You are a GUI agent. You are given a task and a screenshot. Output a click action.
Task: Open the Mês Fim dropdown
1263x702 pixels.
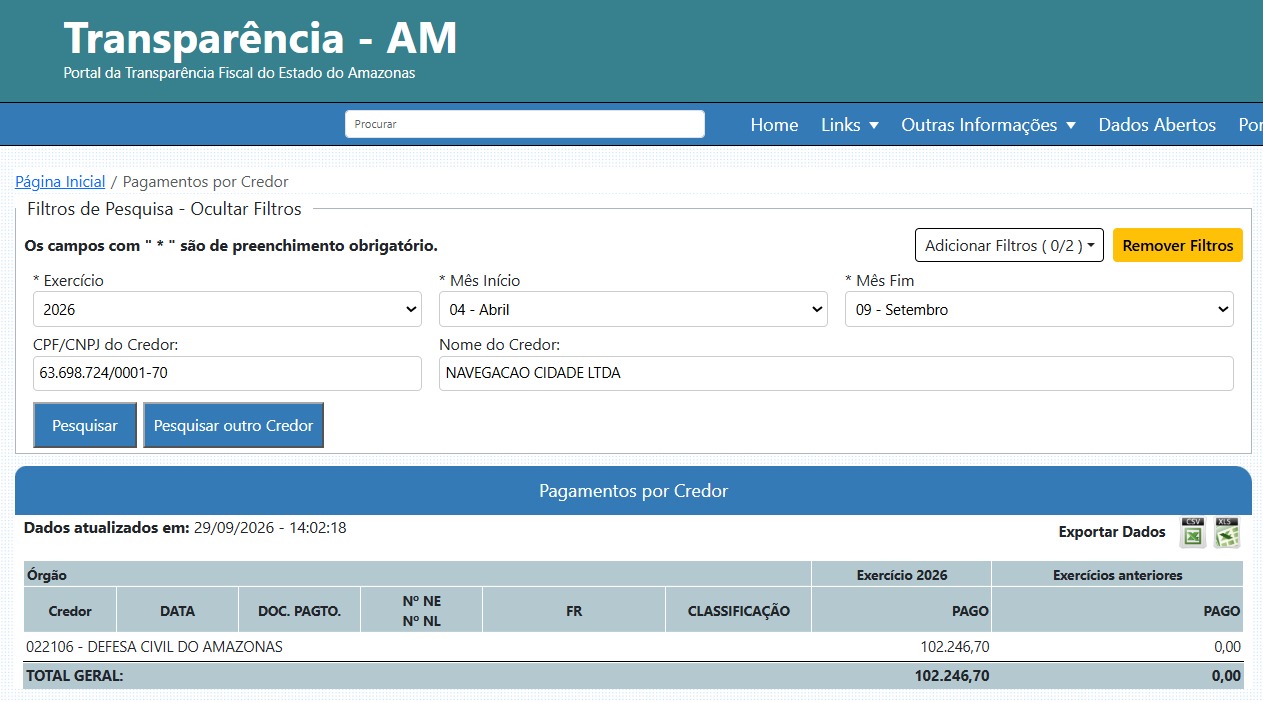click(x=1039, y=309)
